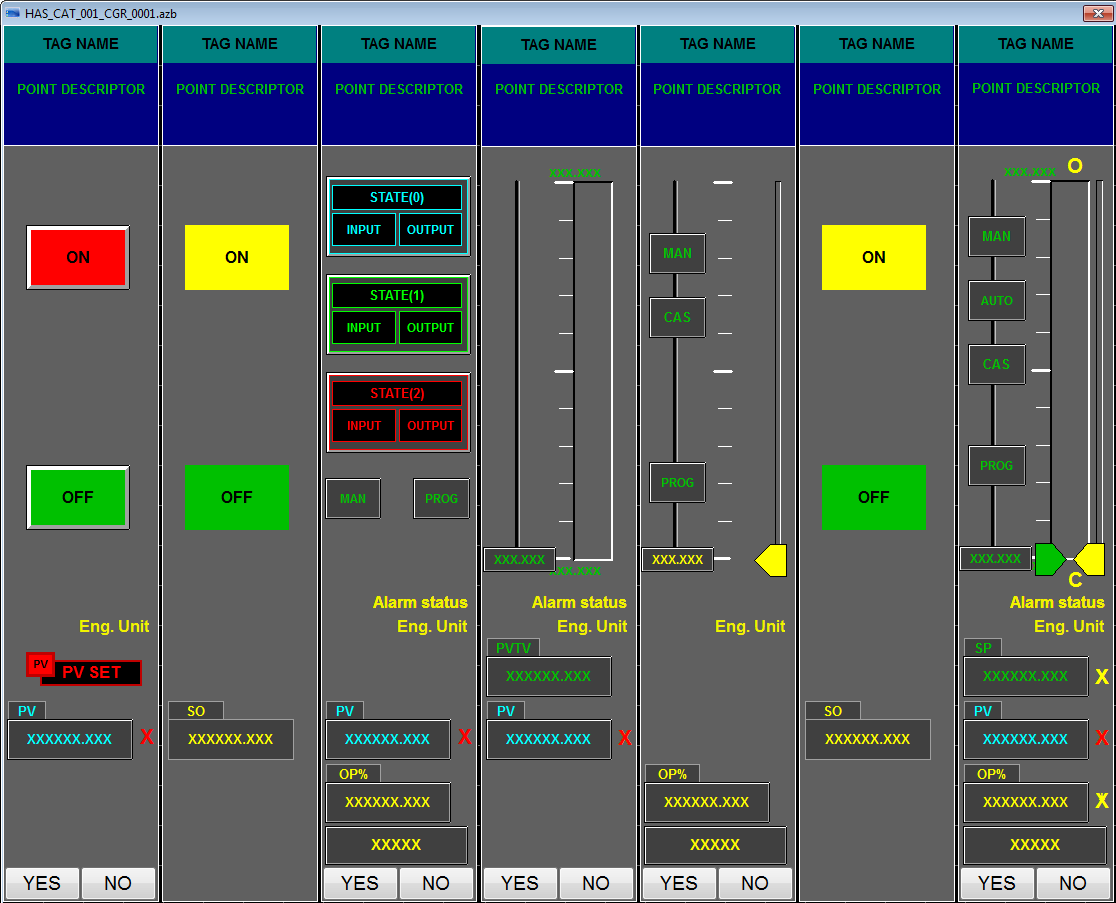
Task: Click the green pentagon pointer marker
Action: [1048, 559]
